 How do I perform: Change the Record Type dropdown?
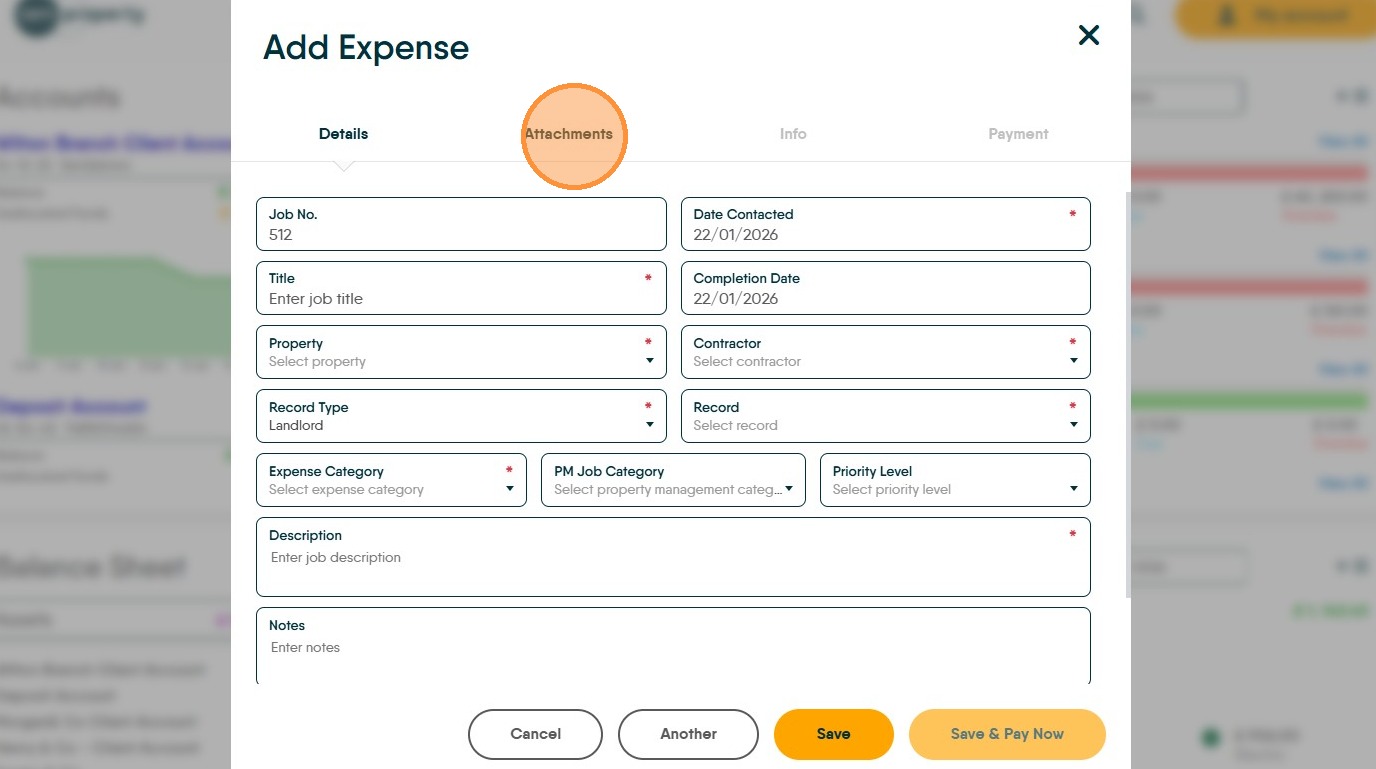pyautogui.click(x=461, y=417)
